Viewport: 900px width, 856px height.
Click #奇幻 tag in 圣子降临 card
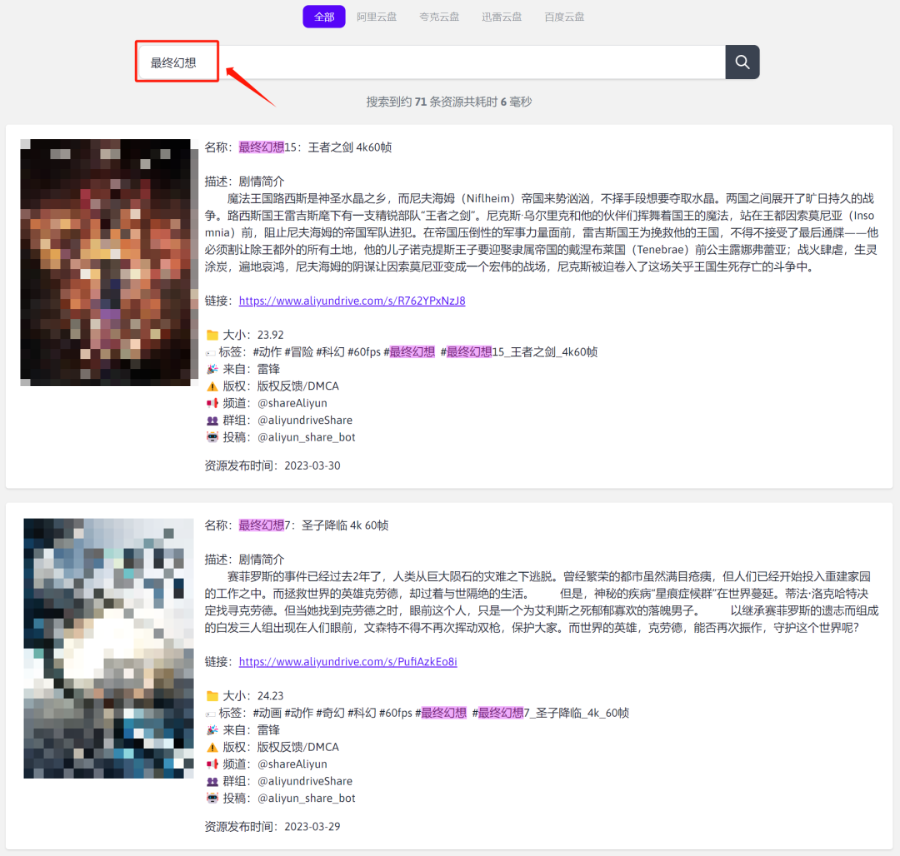tap(330, 713)
